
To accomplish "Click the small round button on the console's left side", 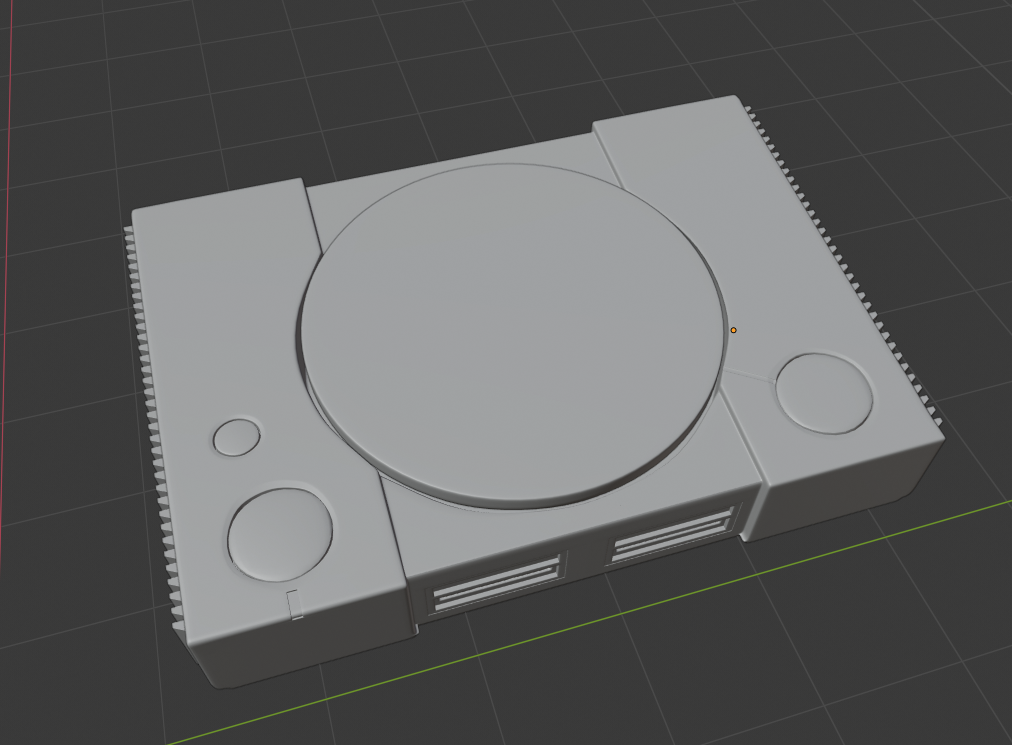I will [237, 437].
